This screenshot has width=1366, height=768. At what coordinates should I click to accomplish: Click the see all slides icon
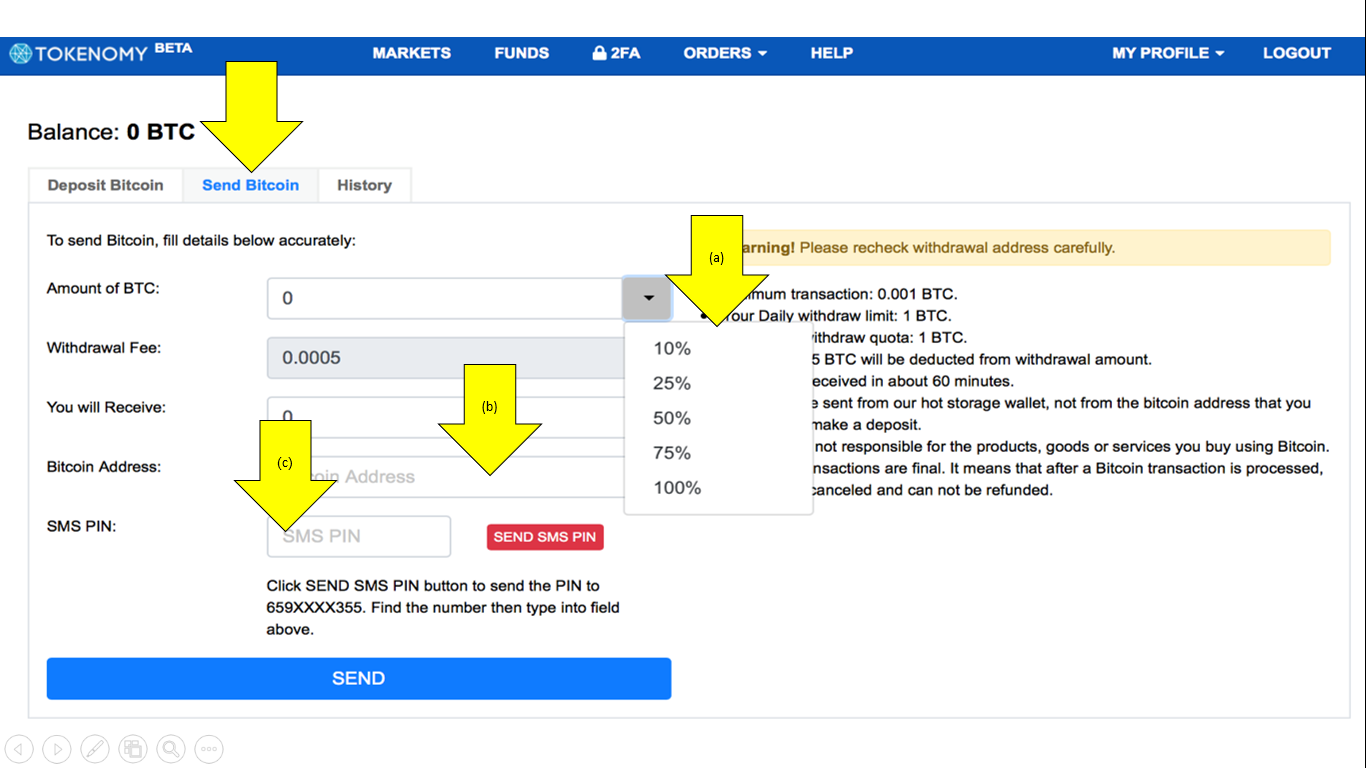tap(133, 748)
